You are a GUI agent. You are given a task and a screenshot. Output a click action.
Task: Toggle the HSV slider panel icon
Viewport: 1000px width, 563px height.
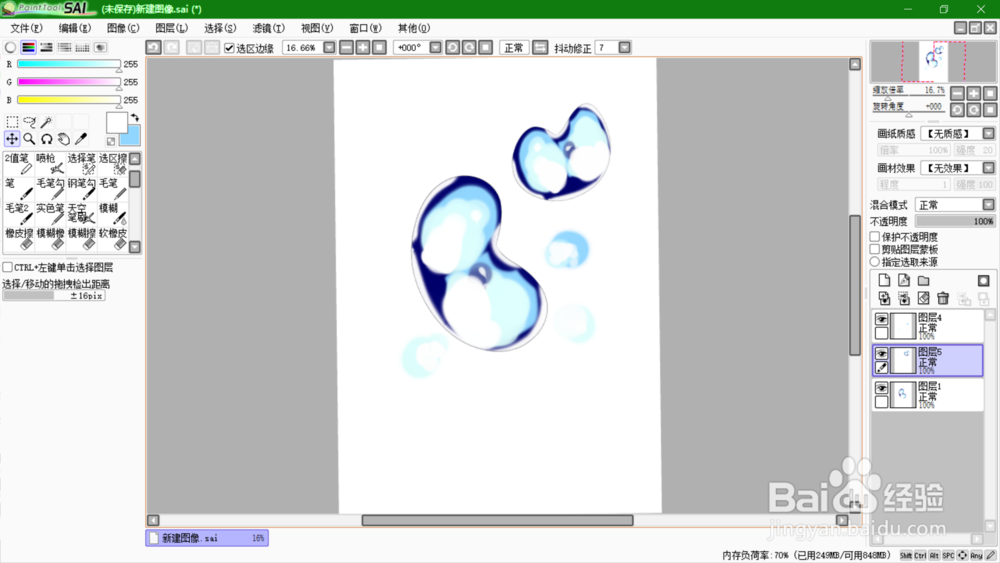point(47,47)
